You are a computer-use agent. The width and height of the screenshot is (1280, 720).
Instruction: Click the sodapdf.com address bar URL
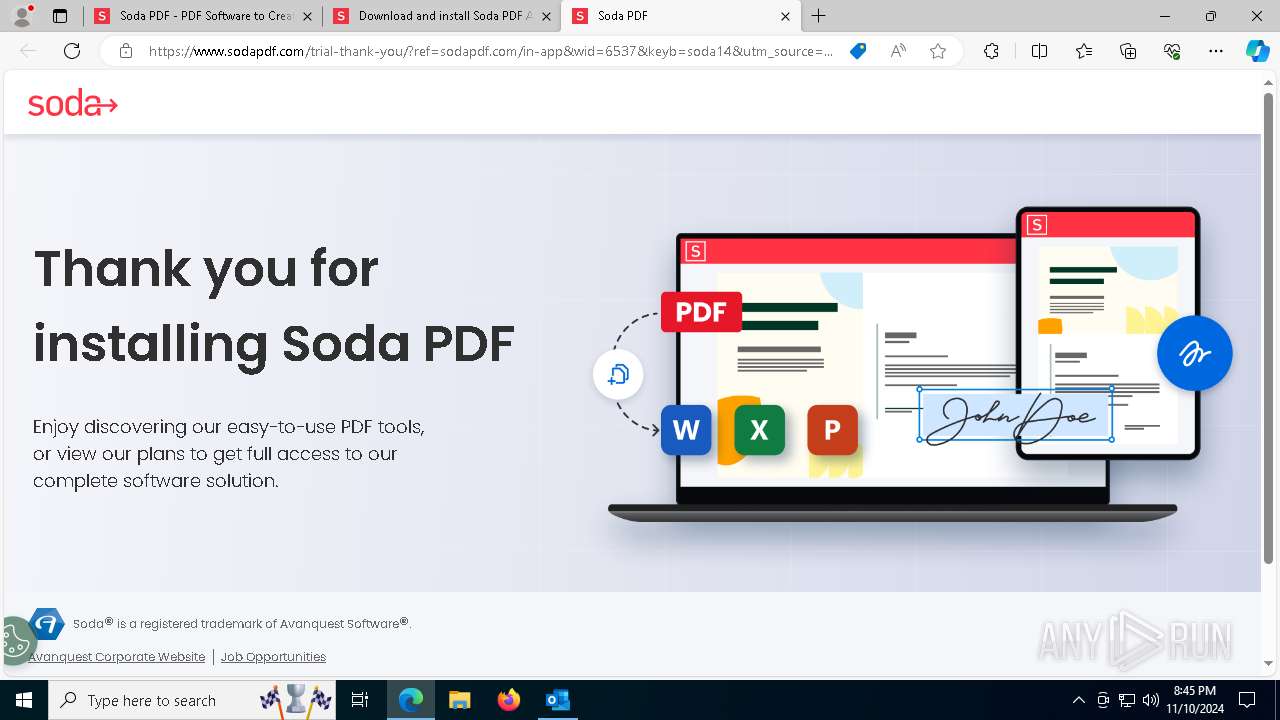(x=490, y=51)
